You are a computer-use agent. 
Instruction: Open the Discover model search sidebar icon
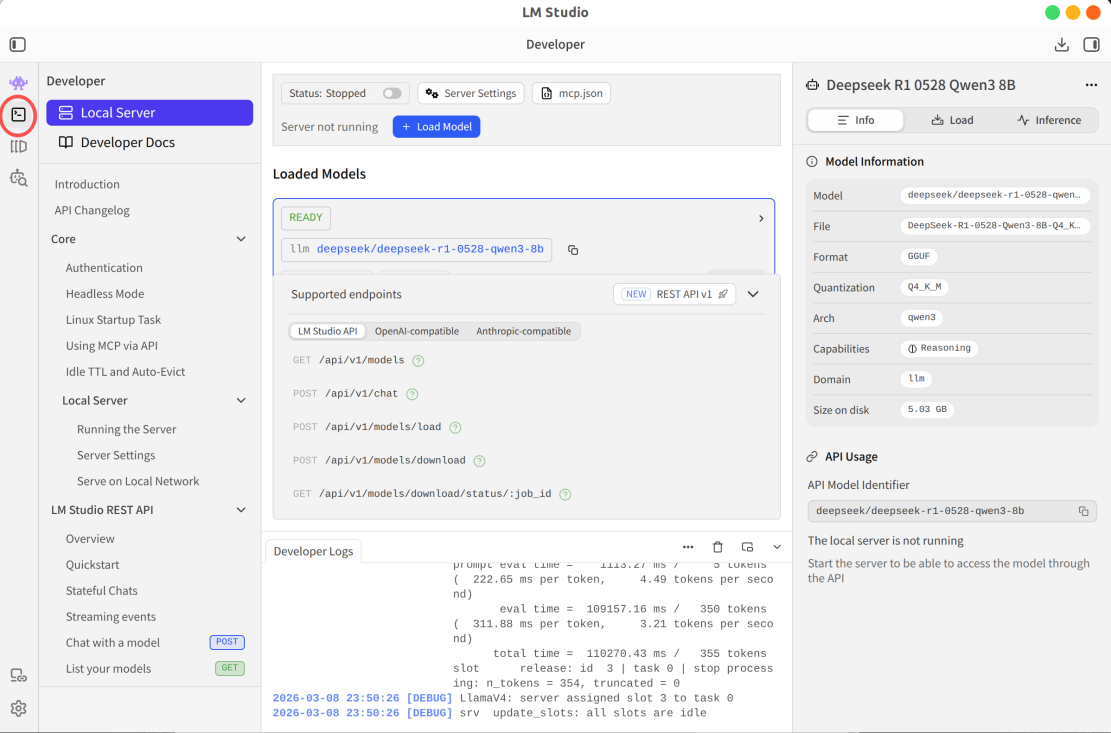pos(18,178)
